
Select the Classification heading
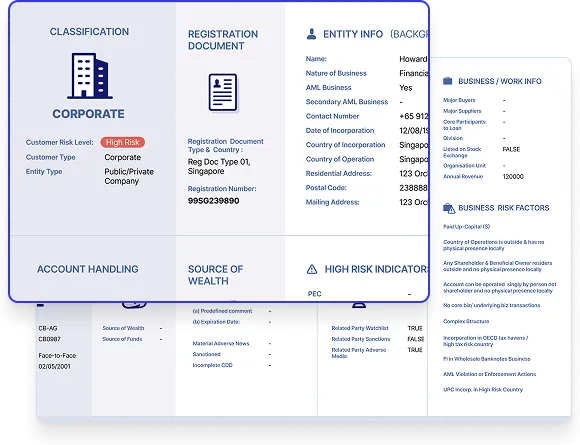89,32
